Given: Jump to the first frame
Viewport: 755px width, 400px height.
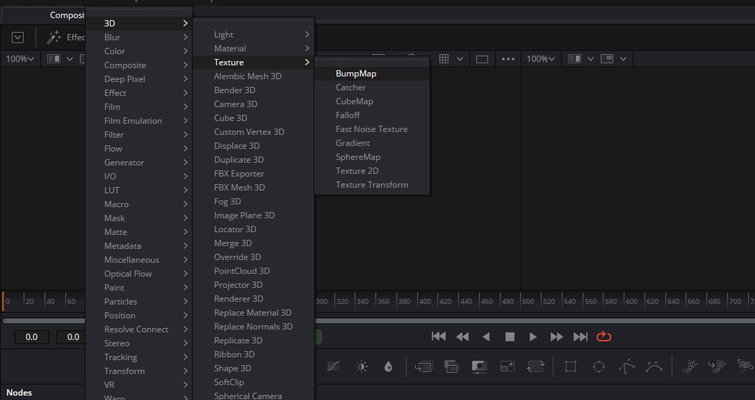Looking at the screenshot, I should point(438,337).
